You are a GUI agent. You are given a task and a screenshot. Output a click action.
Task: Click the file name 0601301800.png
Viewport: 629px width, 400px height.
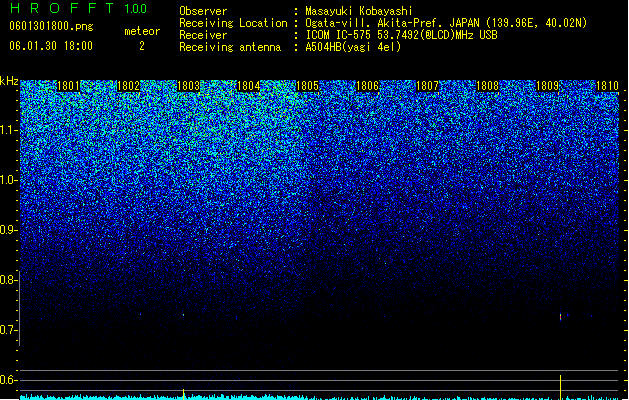coord(51,26)
